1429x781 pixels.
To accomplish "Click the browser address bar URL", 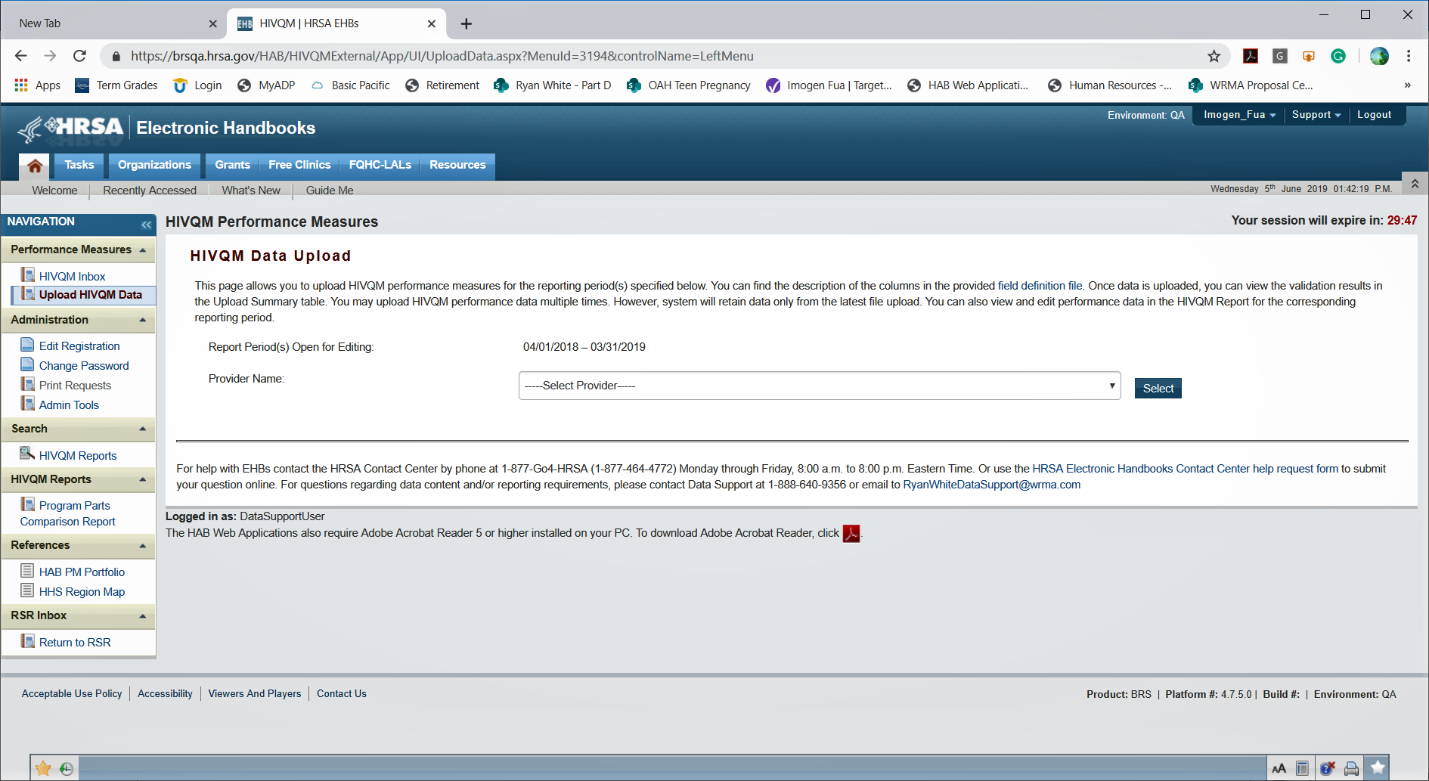I will [x=442, y=56].
